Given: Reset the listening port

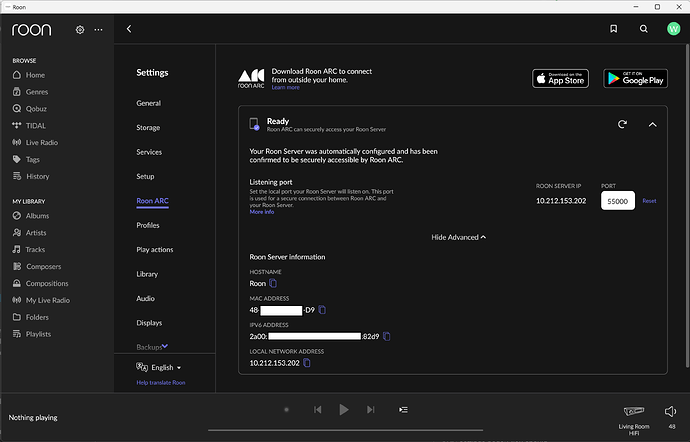Looking at the screenshot, I should tap(649, 201).
